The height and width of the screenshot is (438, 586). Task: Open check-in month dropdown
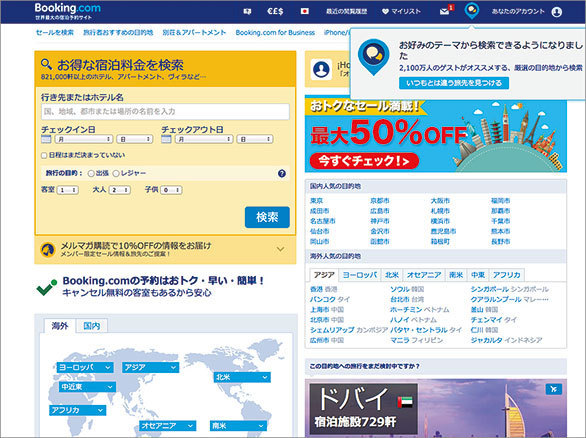[84, 139]
